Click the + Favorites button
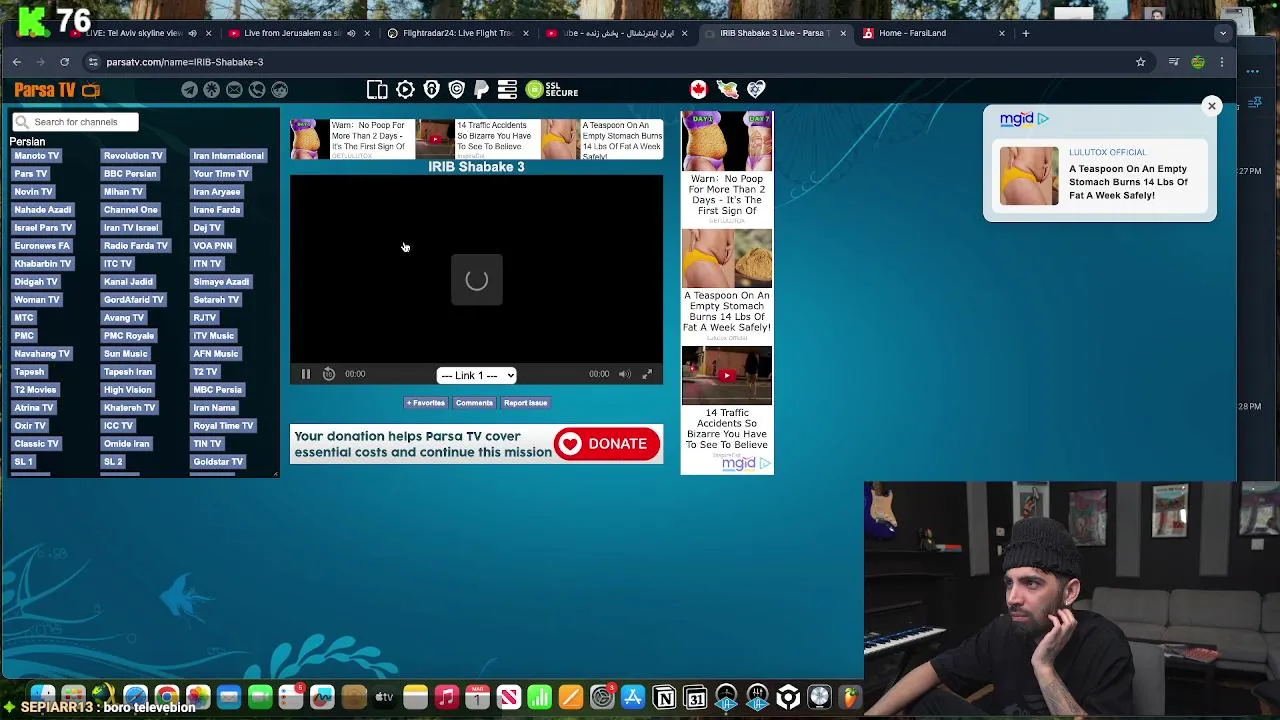1280x720 pixels. click(x=425, y=403)
